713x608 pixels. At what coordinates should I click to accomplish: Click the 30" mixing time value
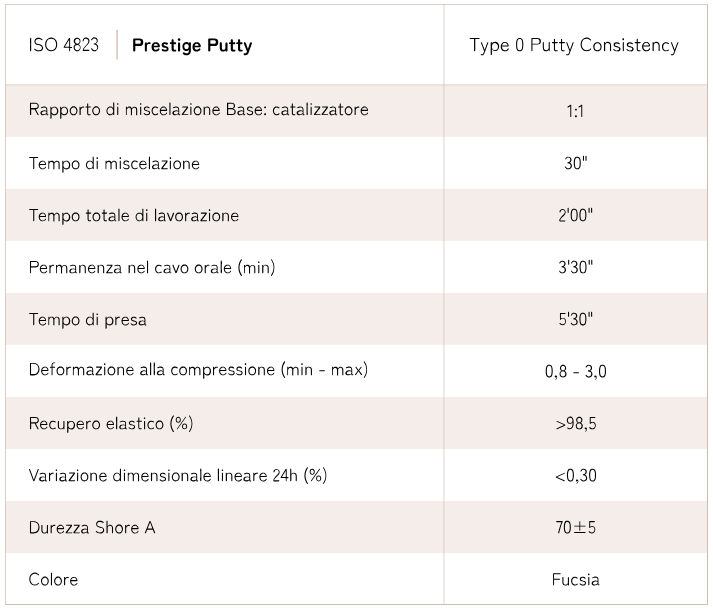point(575,163)
